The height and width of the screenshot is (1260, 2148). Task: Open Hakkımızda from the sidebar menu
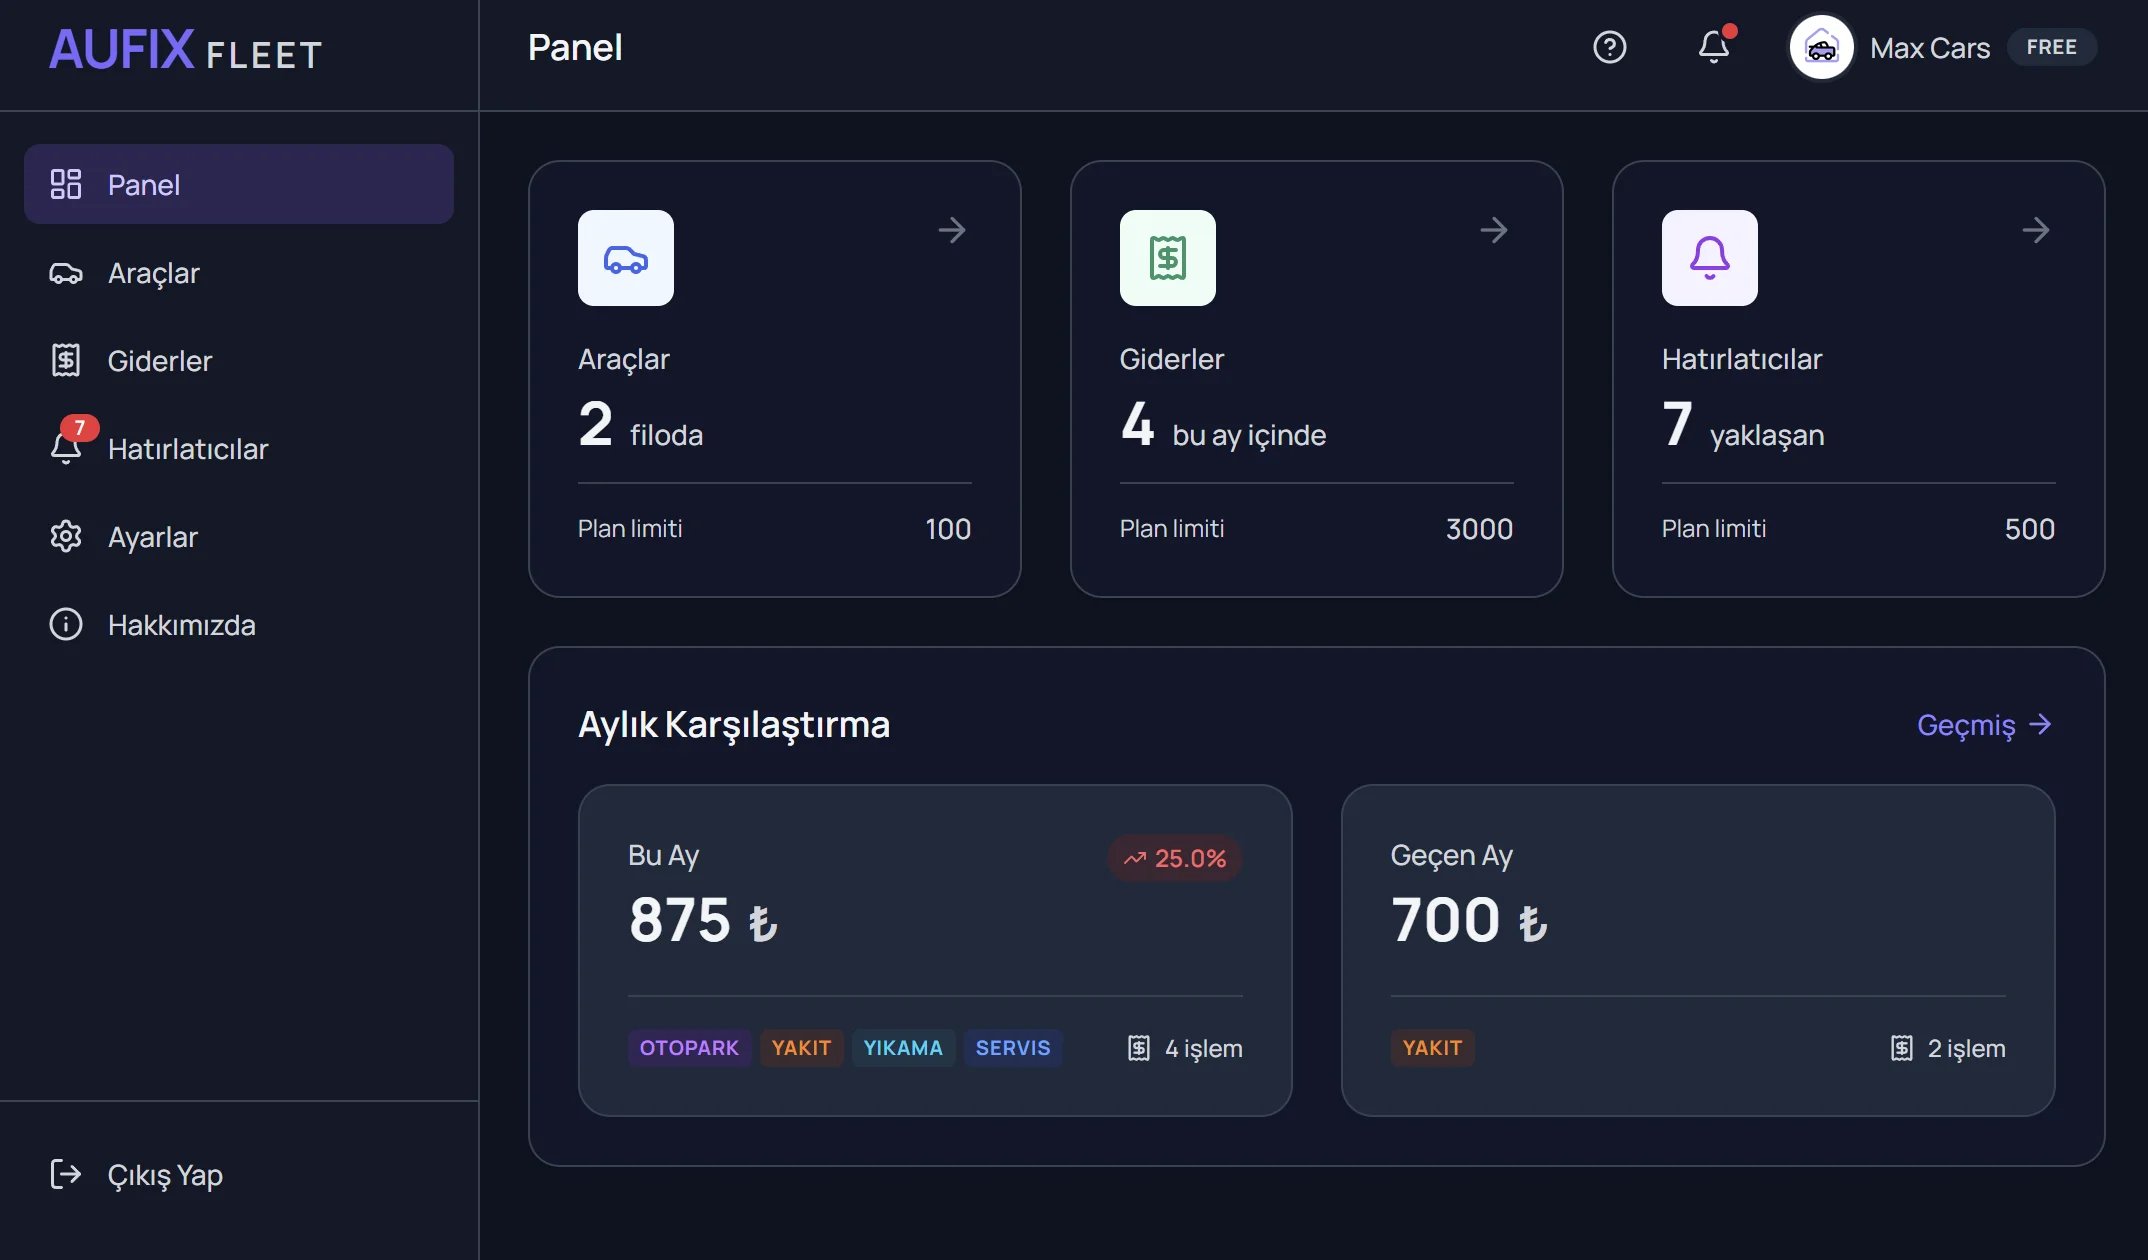click(239, 625)
